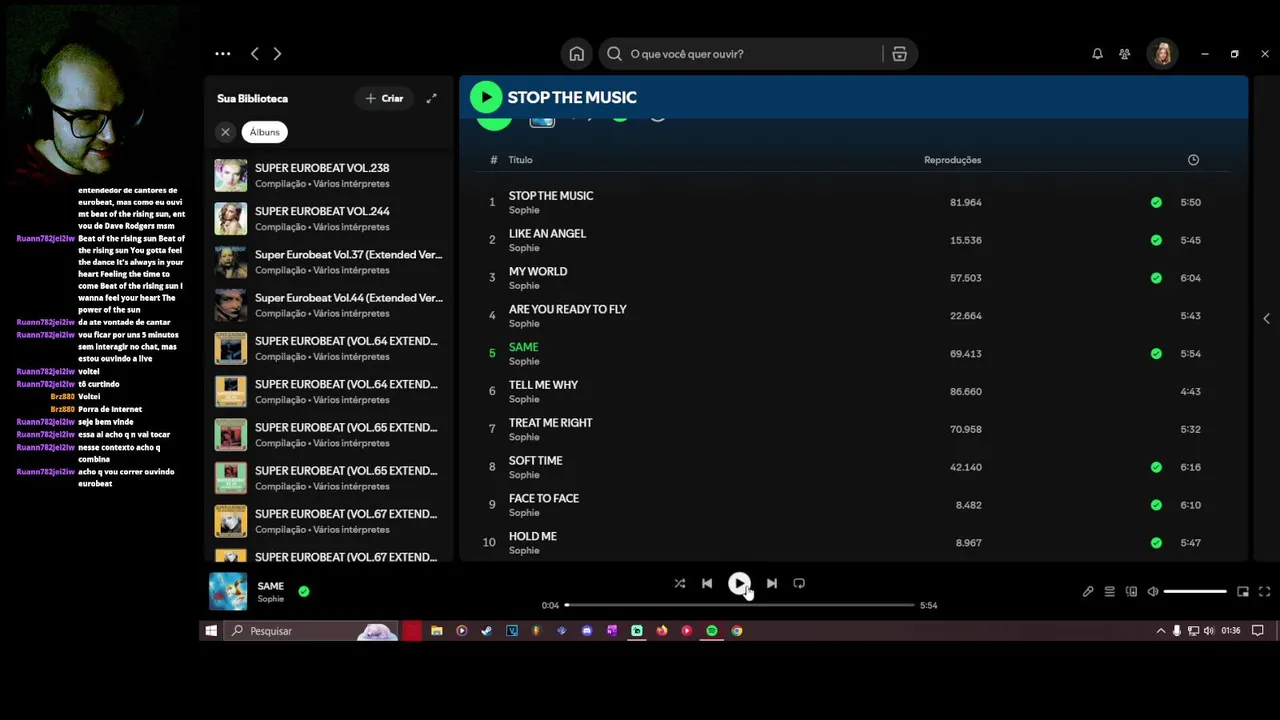1280x720 pixels.
Task: Click the Super Eurobeat Vol.44 cover thumbnail
Action: [x=230, y=304]
